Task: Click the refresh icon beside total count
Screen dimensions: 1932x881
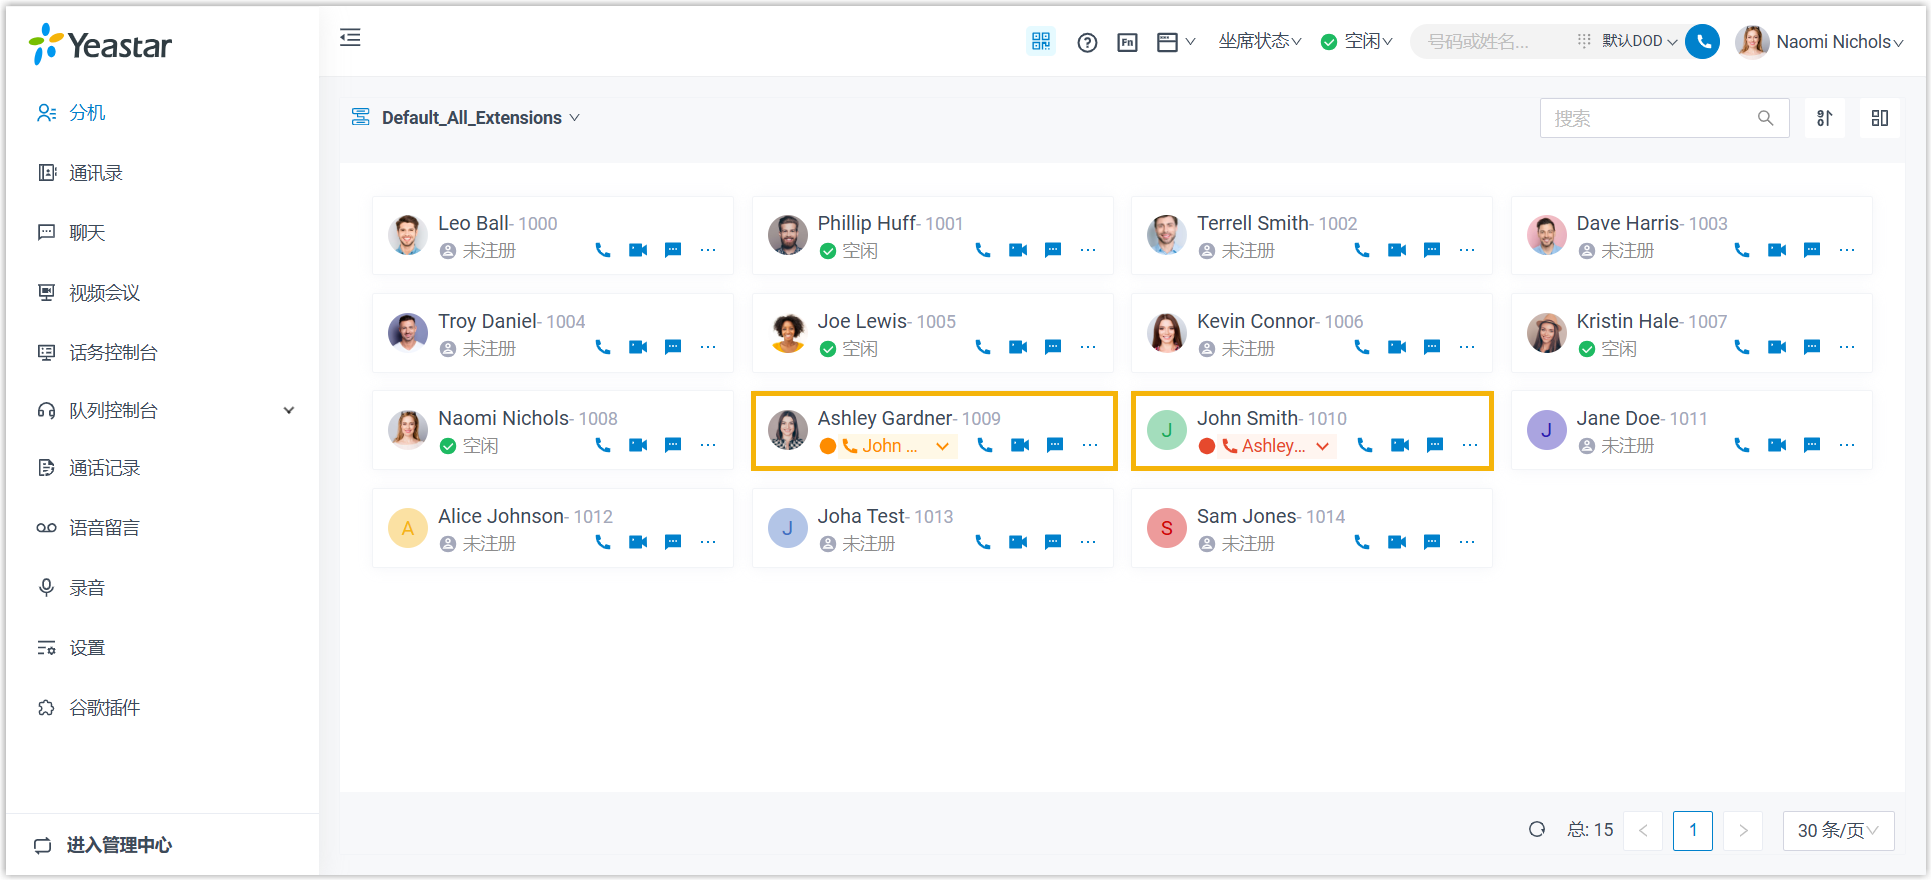Action: pyautogui.click(x=1537, y=829)
